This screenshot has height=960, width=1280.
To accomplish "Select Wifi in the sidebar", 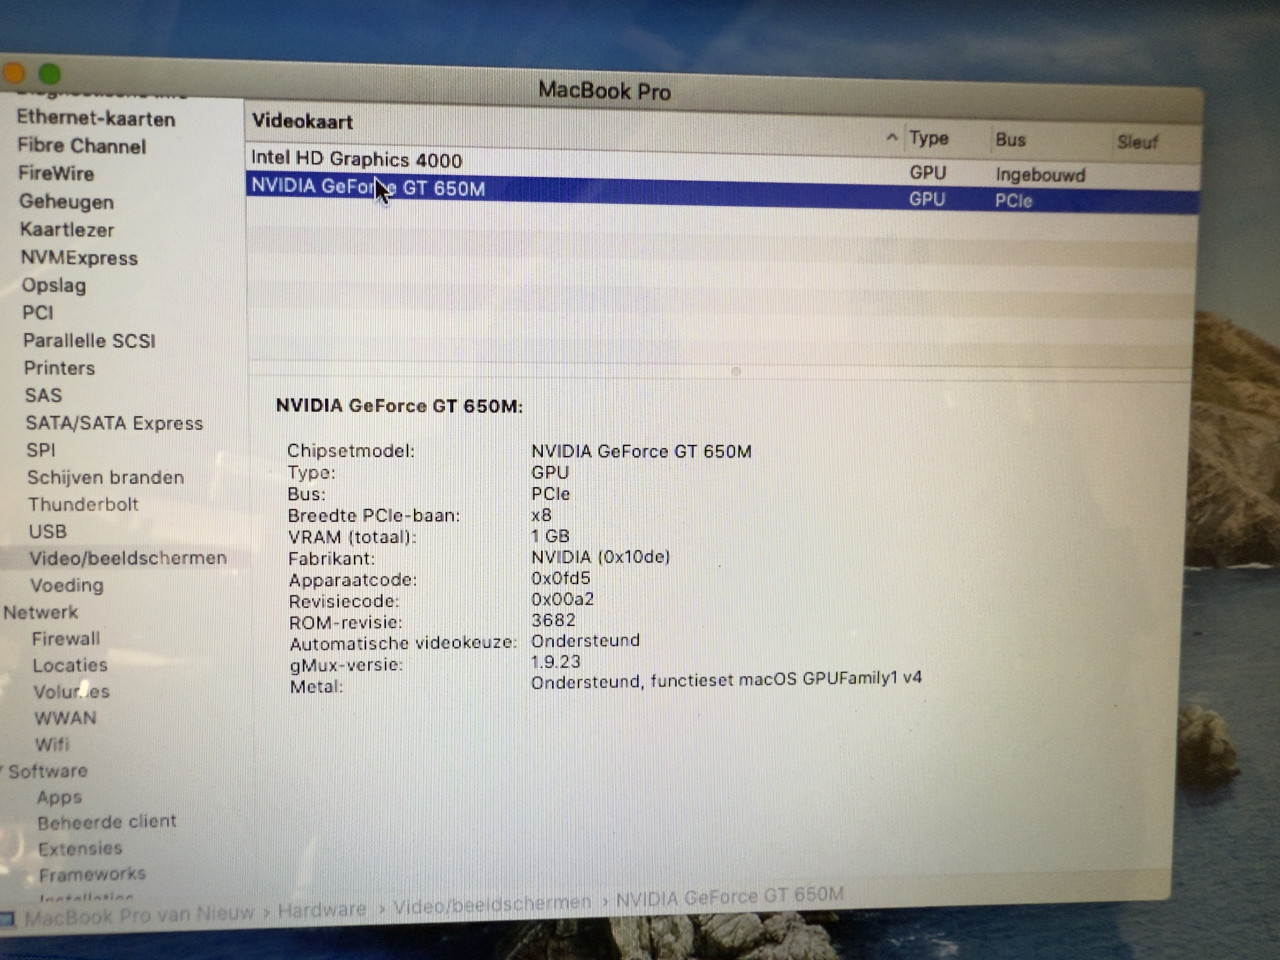I will point(52,744).
